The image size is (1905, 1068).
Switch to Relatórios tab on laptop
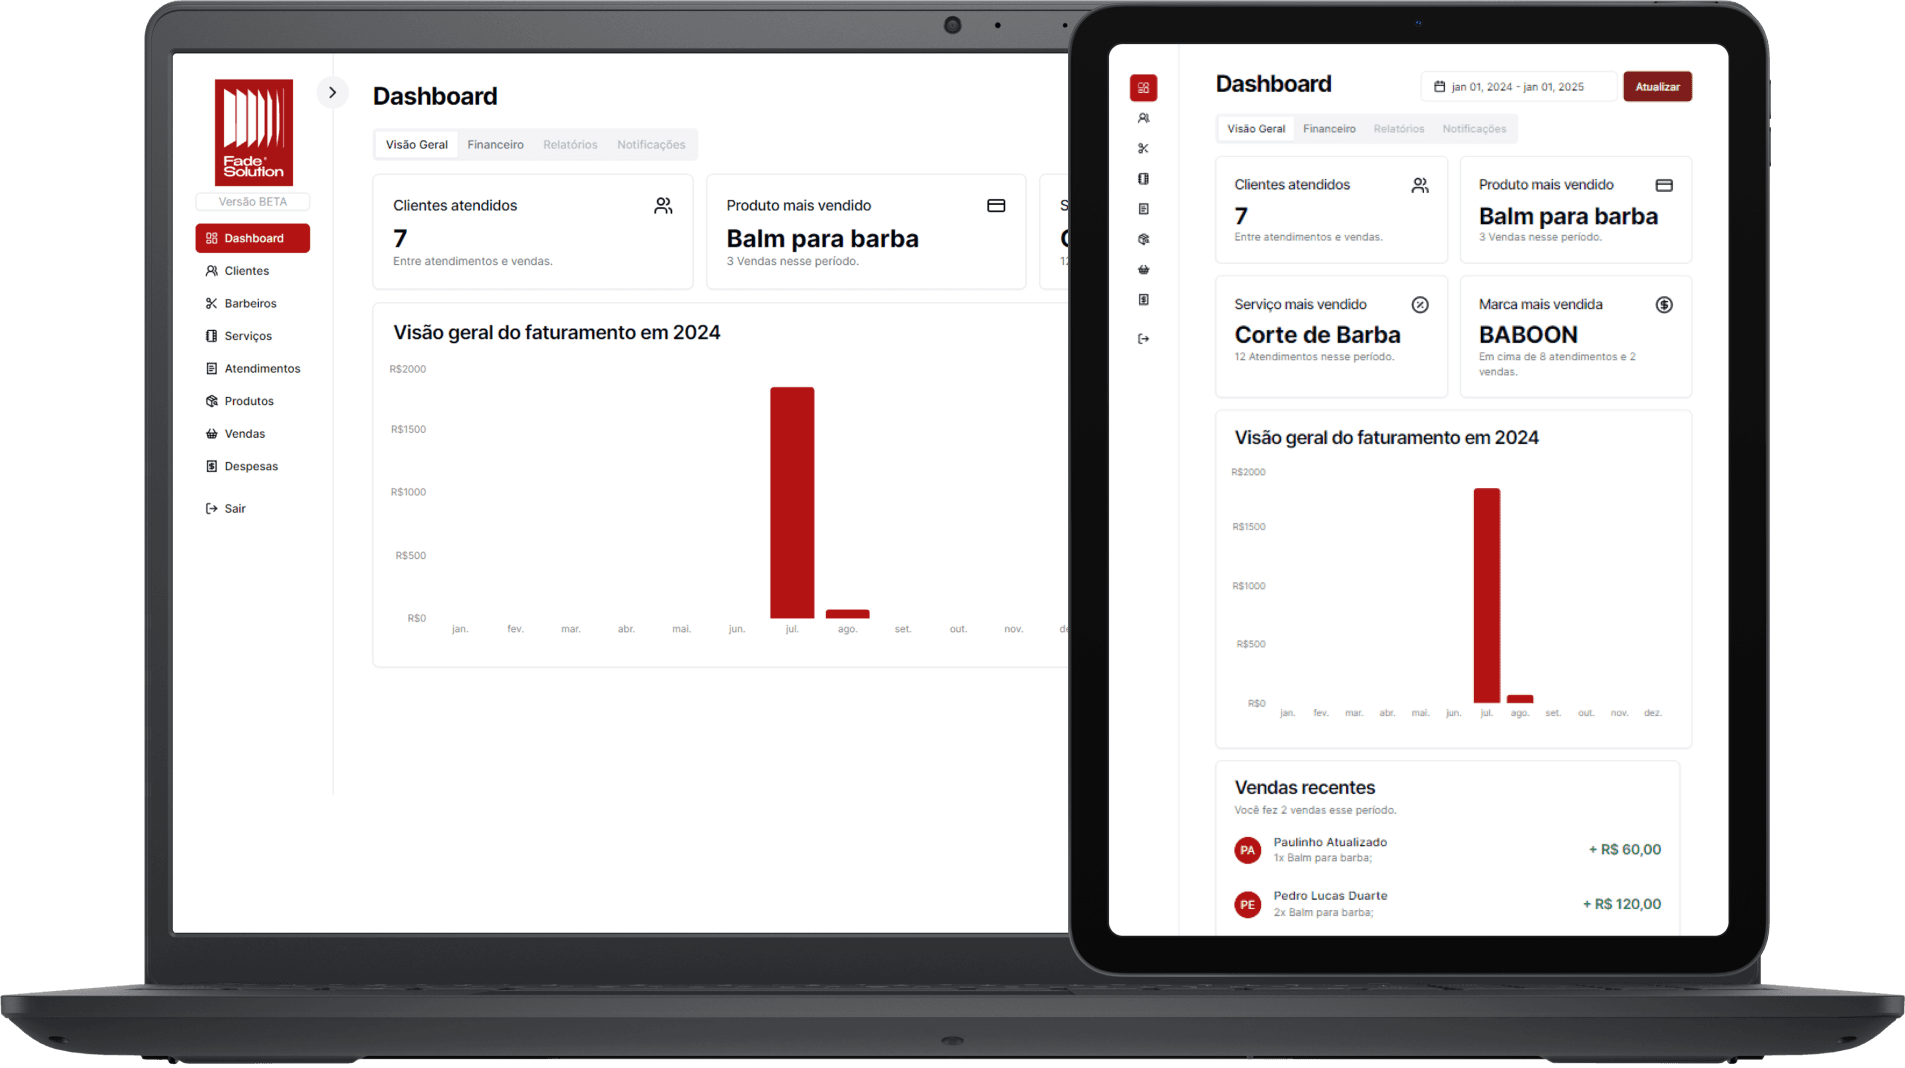(570, 145)
